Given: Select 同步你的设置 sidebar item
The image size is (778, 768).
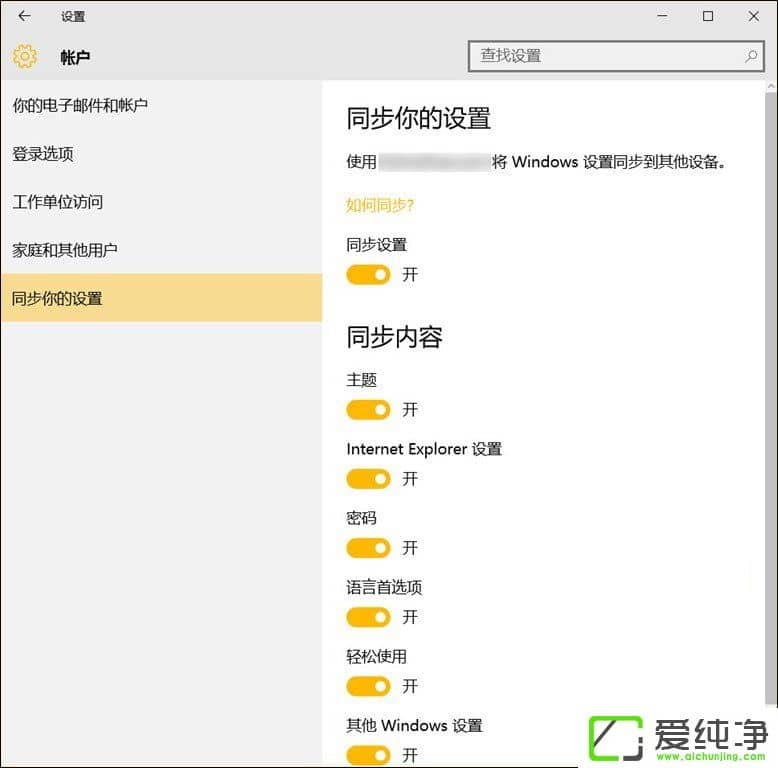Looking at the screenshot, I should 58,298.
